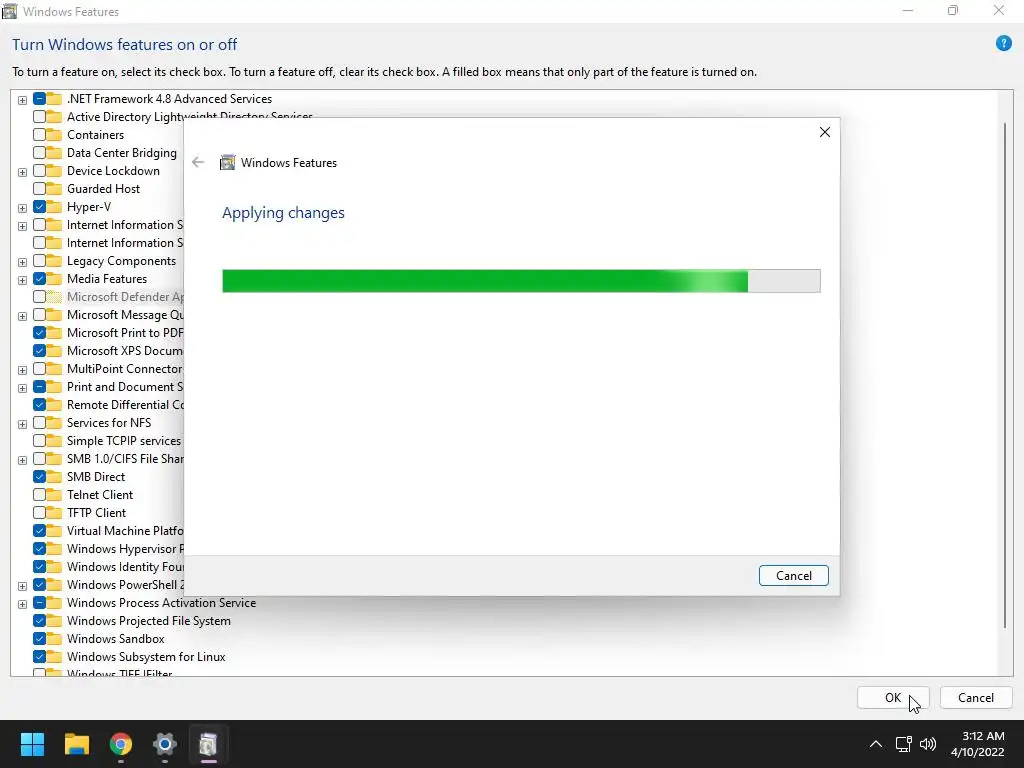This screenshot has height=768, width=1024.
Task: Open network status tray icon
Action: click(903, 744)
